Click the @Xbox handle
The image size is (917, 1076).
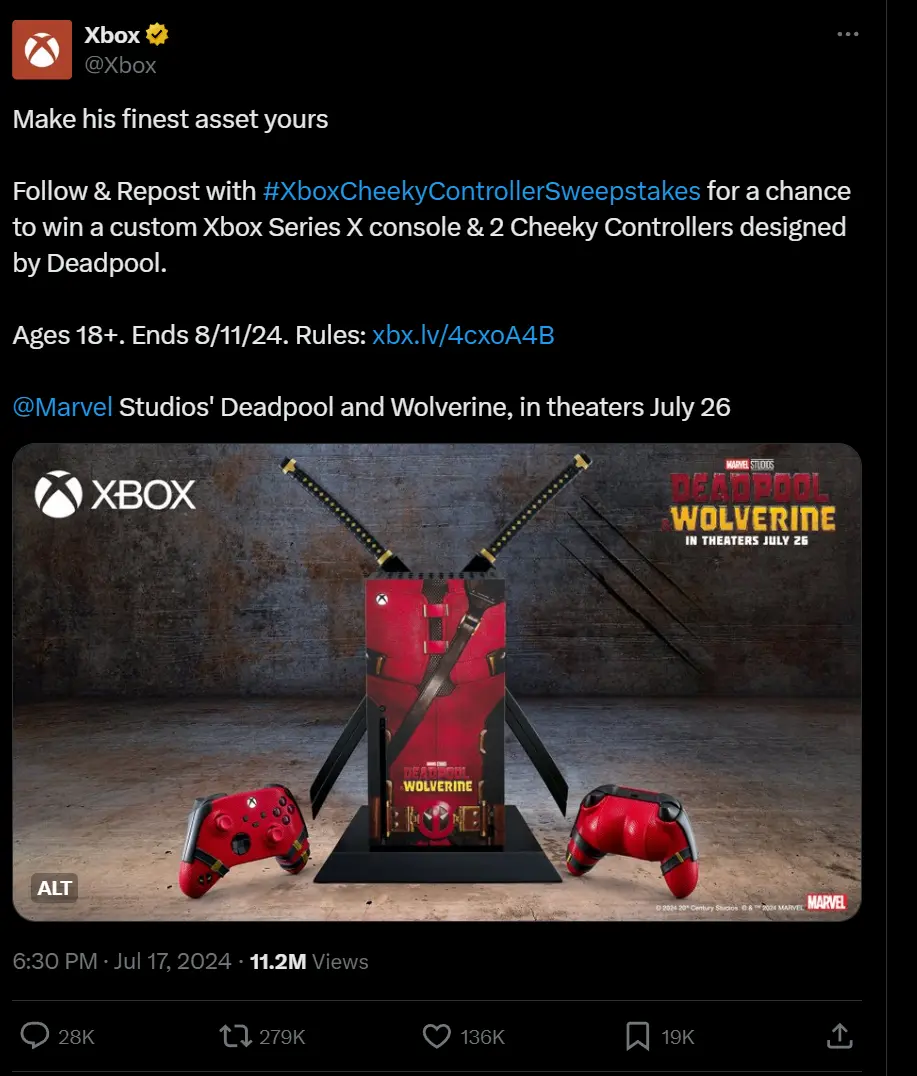click(120, 65)
